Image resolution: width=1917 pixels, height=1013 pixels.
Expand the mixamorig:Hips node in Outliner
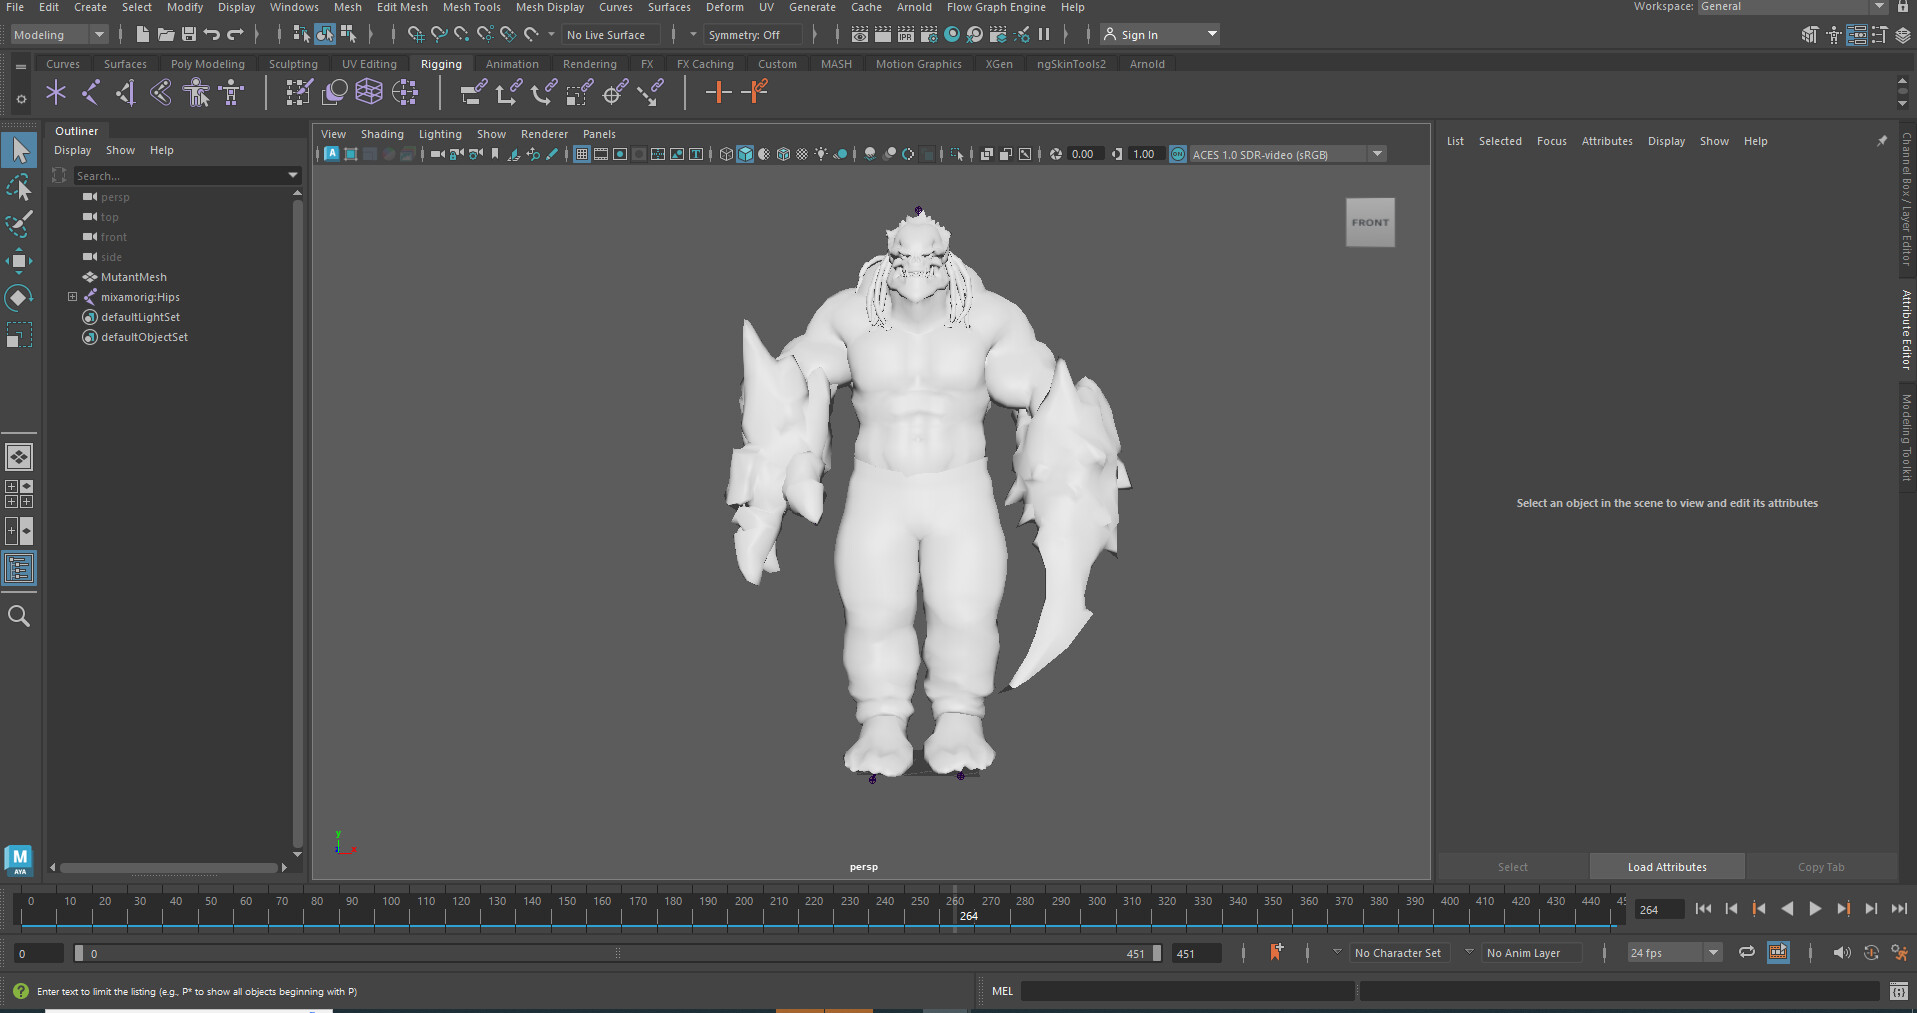pyautogui.click(x=72, y=297)
